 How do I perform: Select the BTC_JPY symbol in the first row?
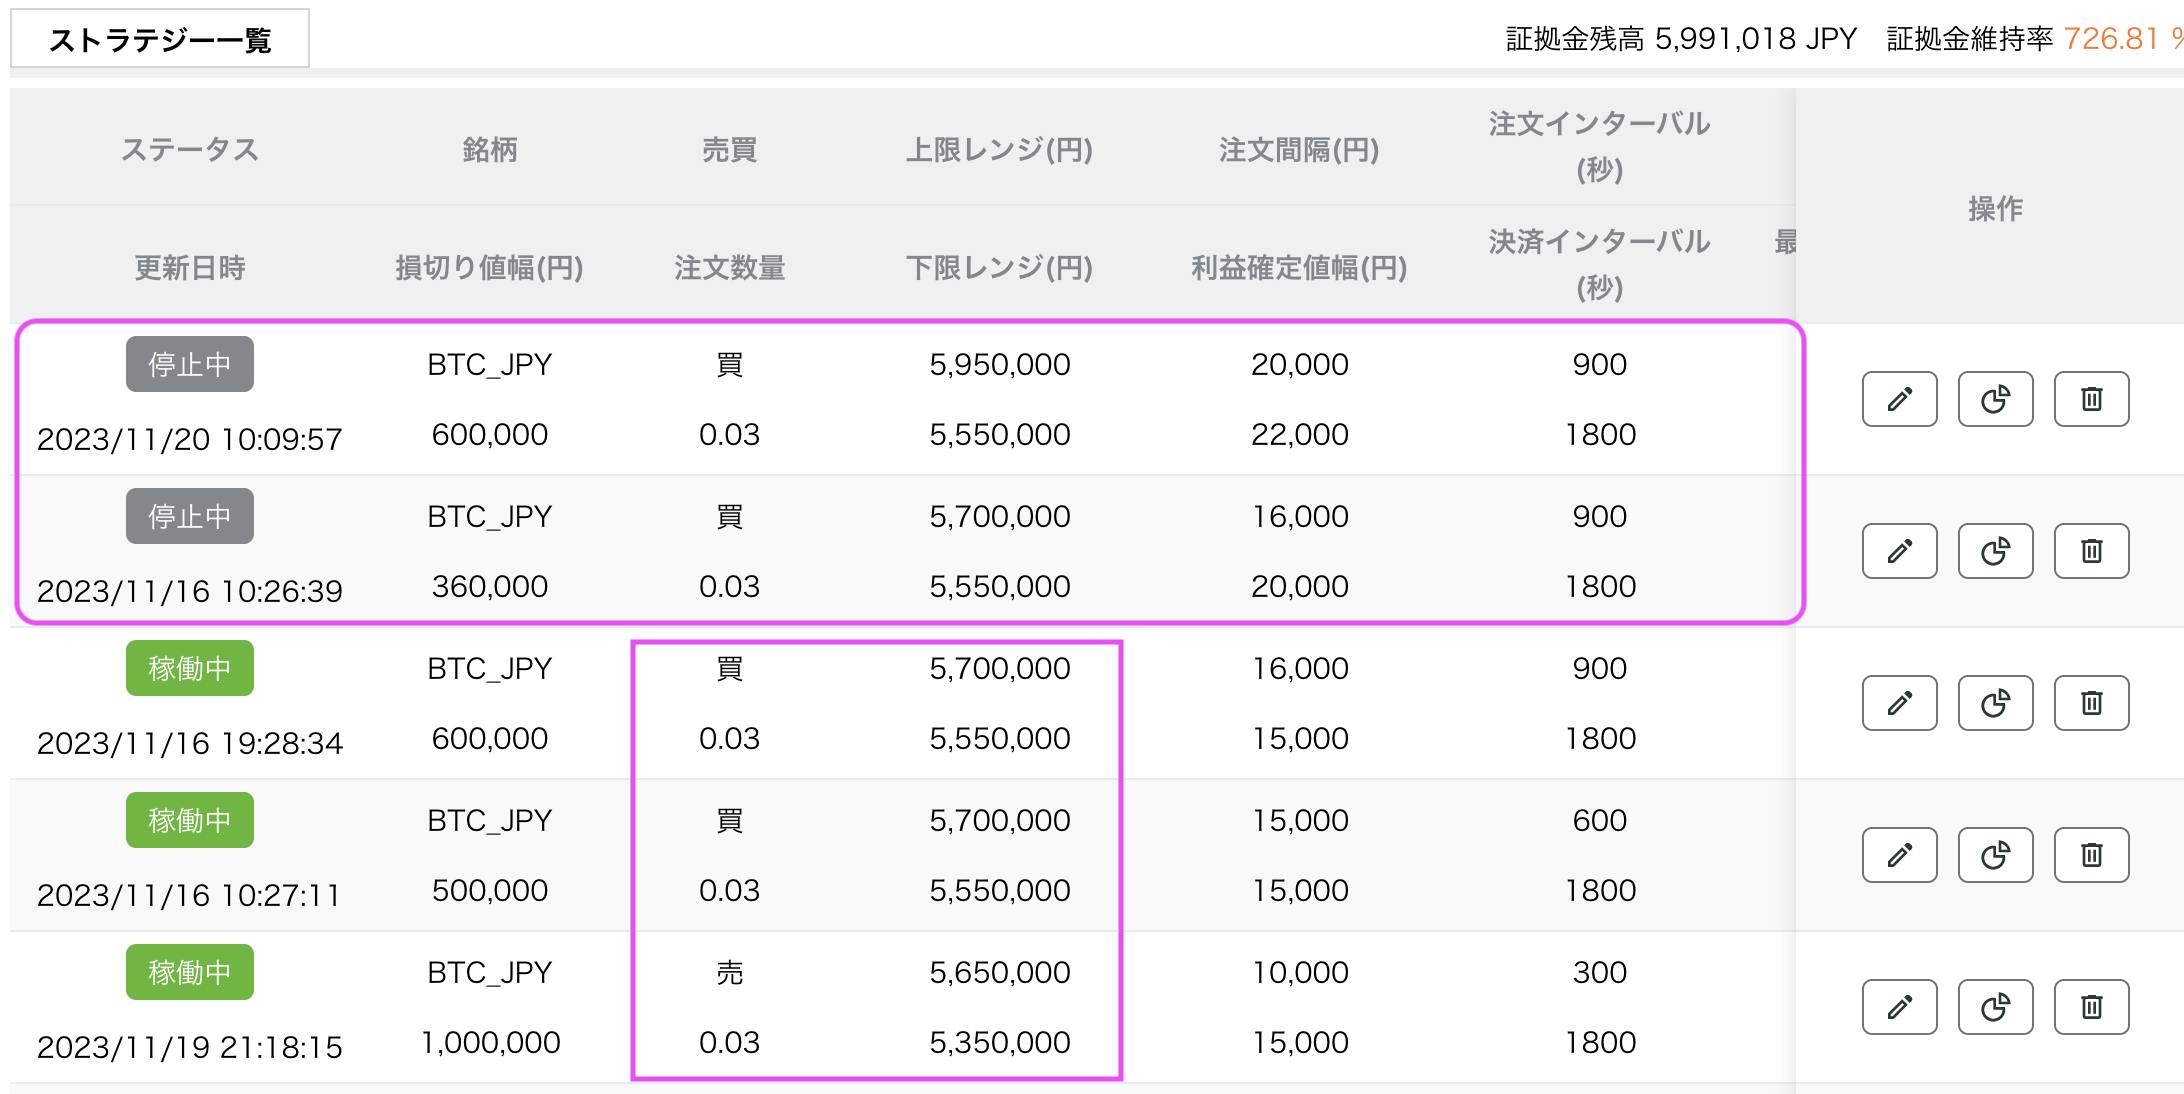[490, 364]
